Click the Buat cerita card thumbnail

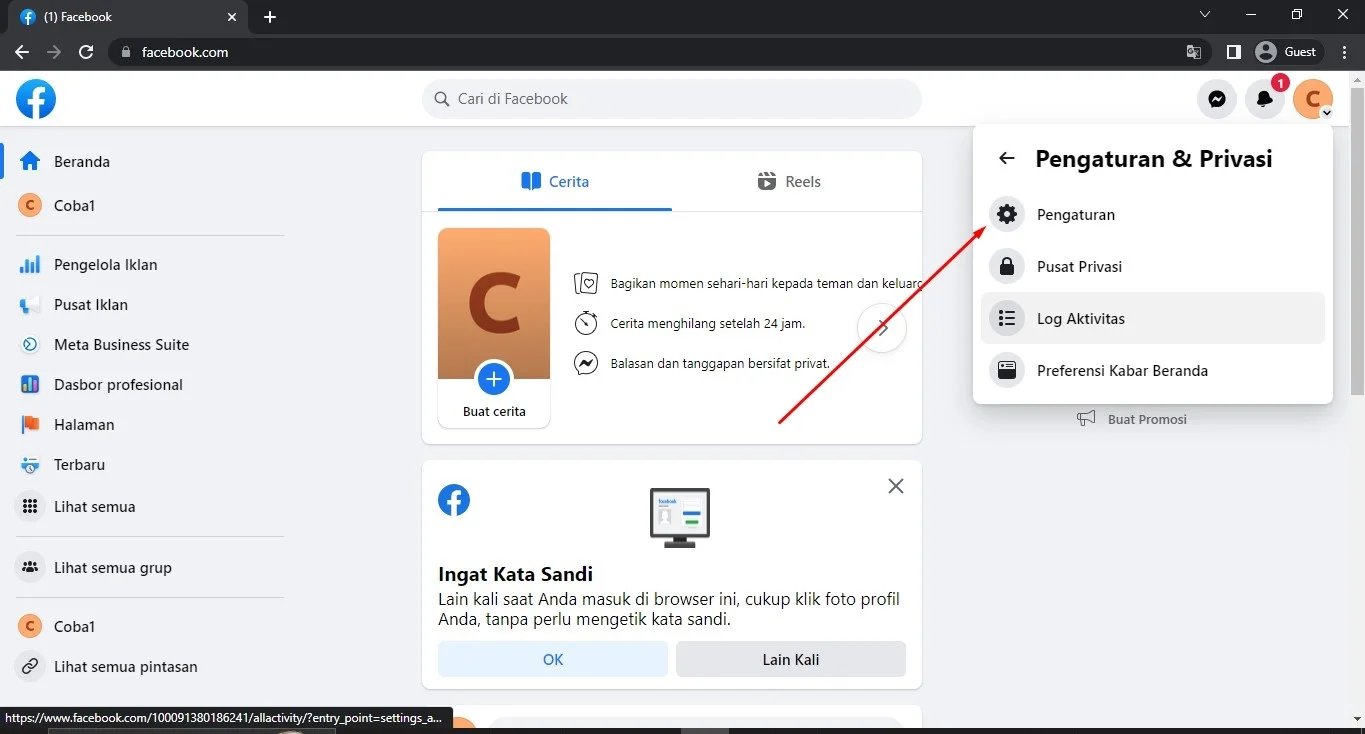click(x=494, y=328)
